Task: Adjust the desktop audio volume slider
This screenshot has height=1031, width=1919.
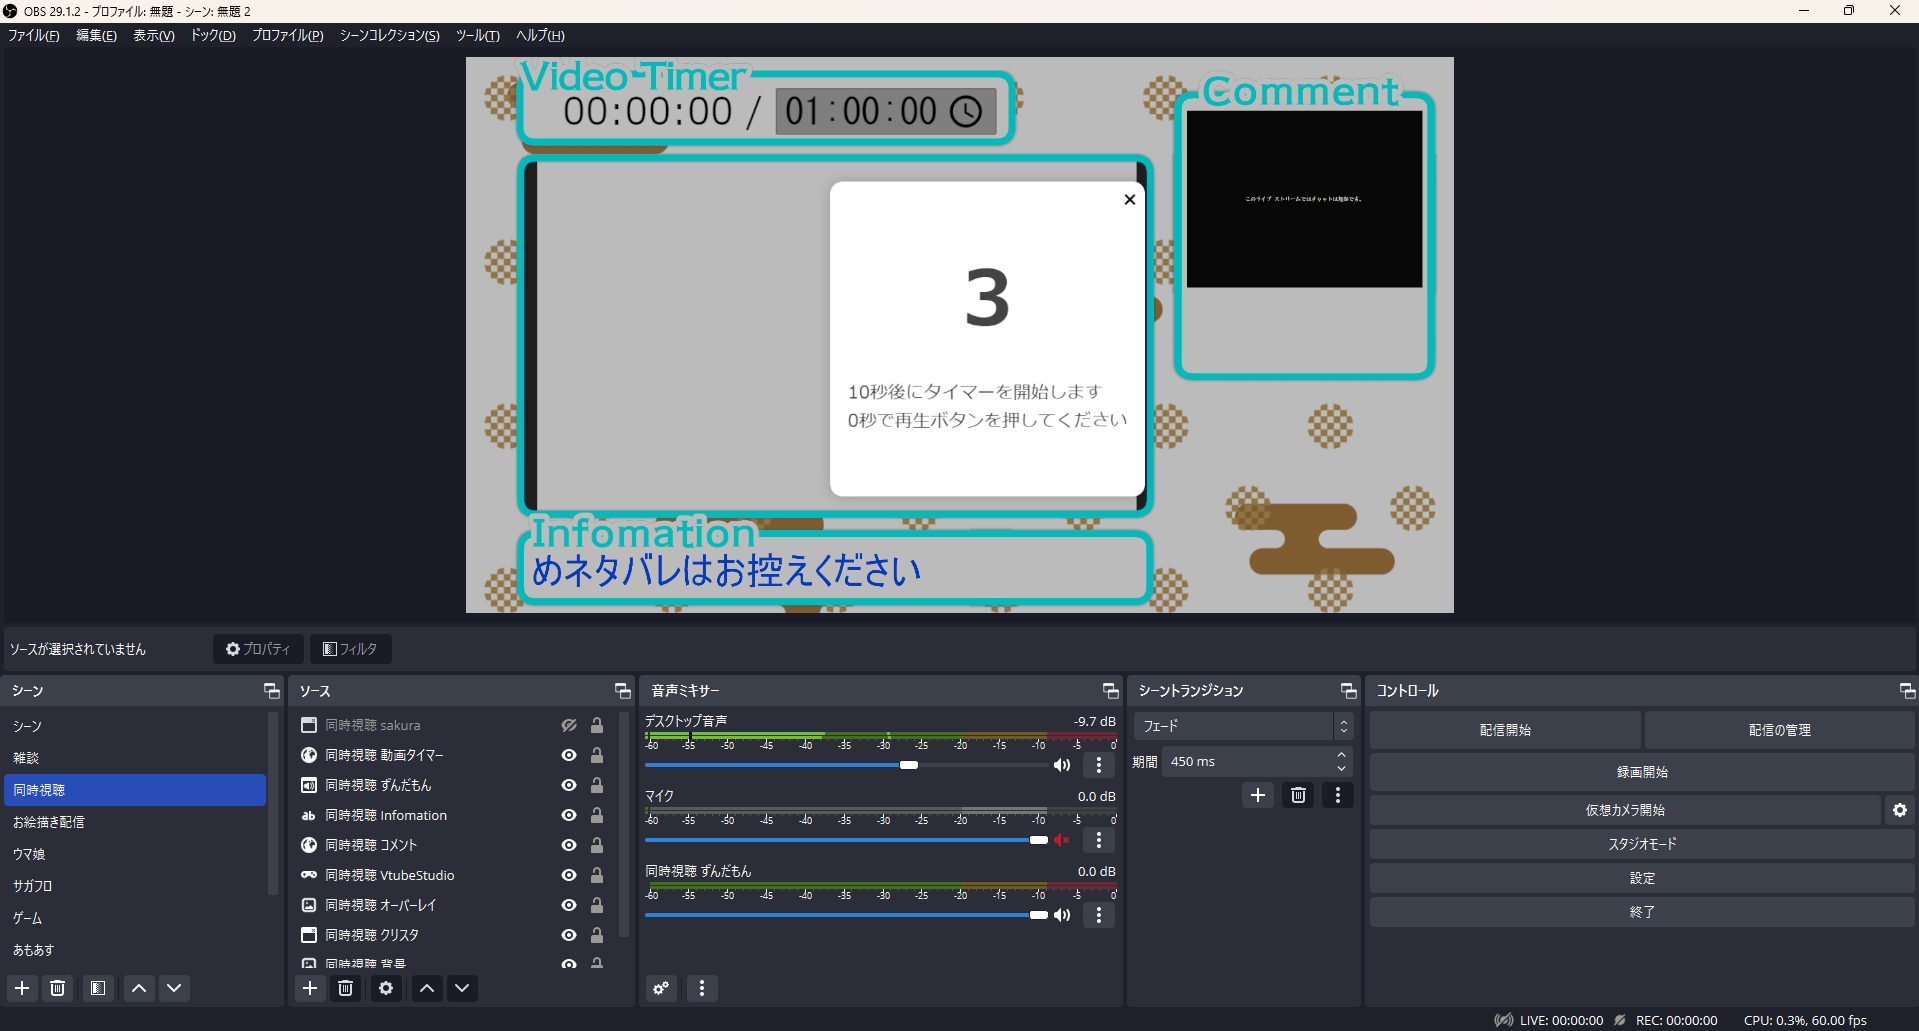Action: (x=846, y=765)
